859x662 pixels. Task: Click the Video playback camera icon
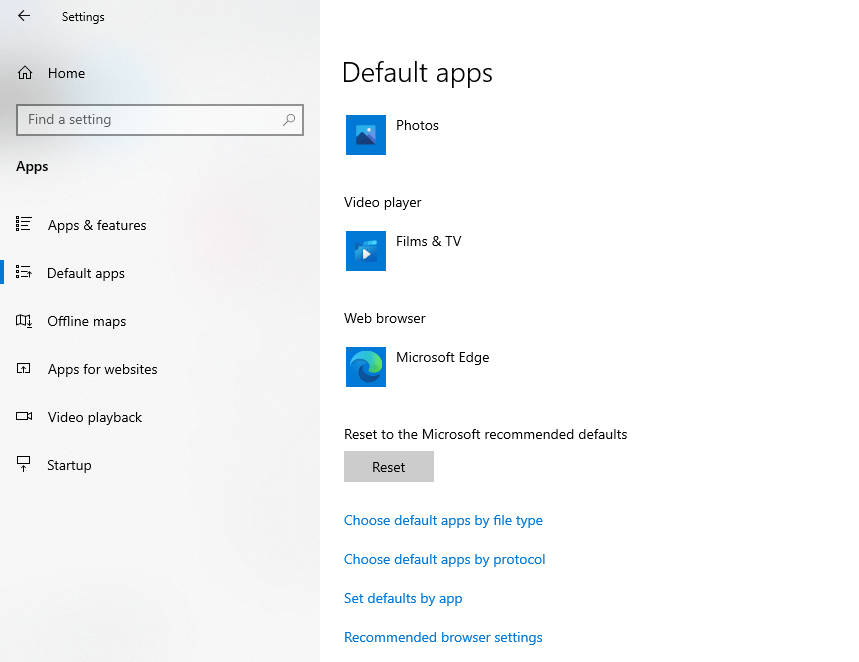tap(24, 416)
